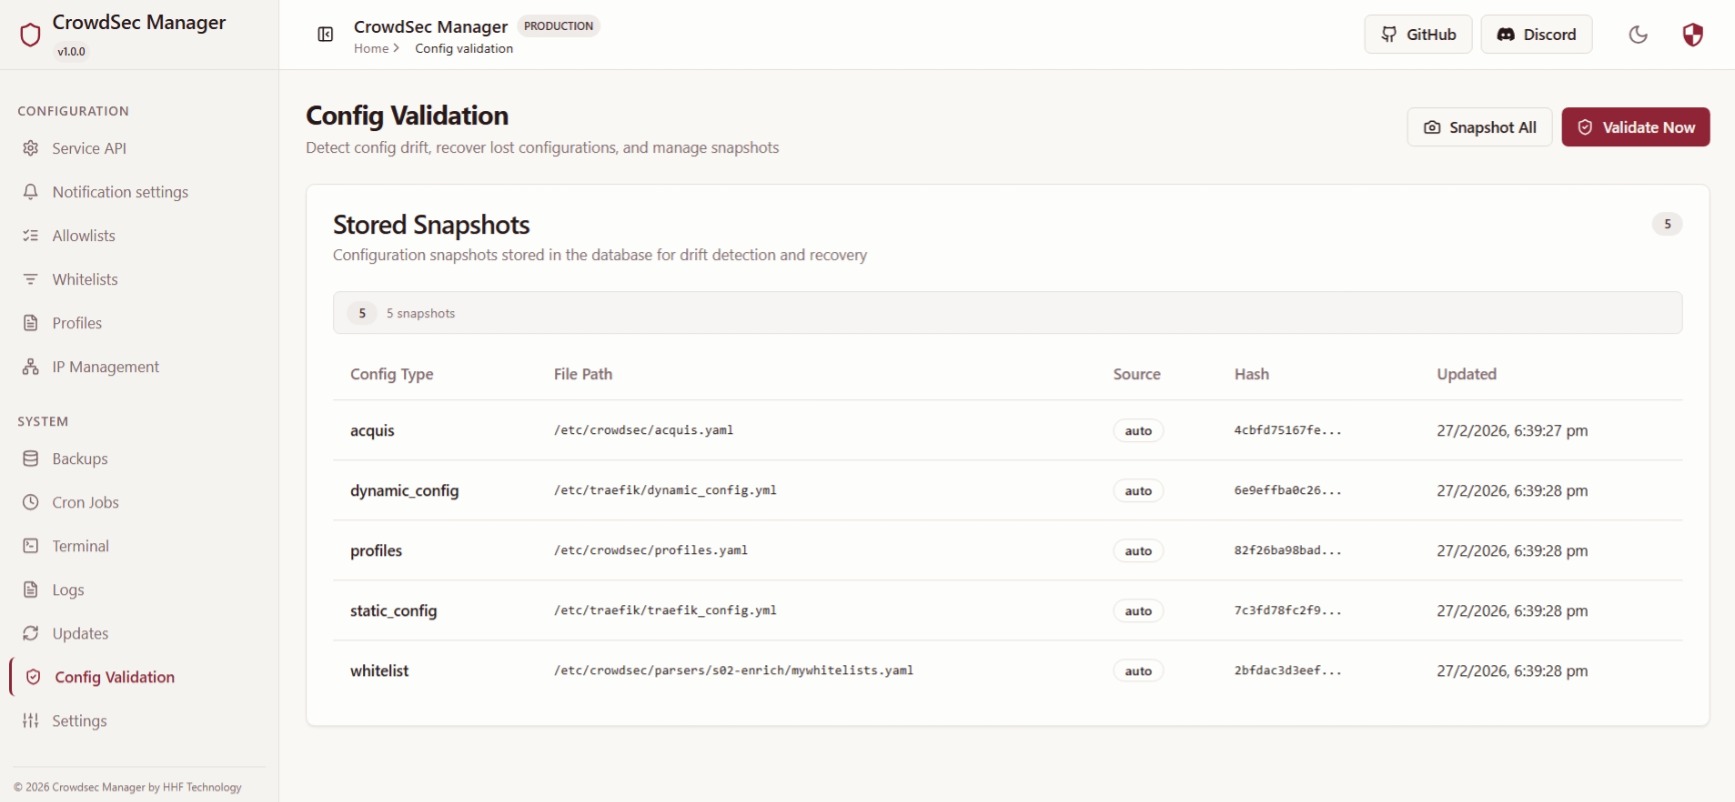This screenshot has width=1735, height=802.
Task: Toggle dark mode with the moon icon
Action: coord(1638,35)
